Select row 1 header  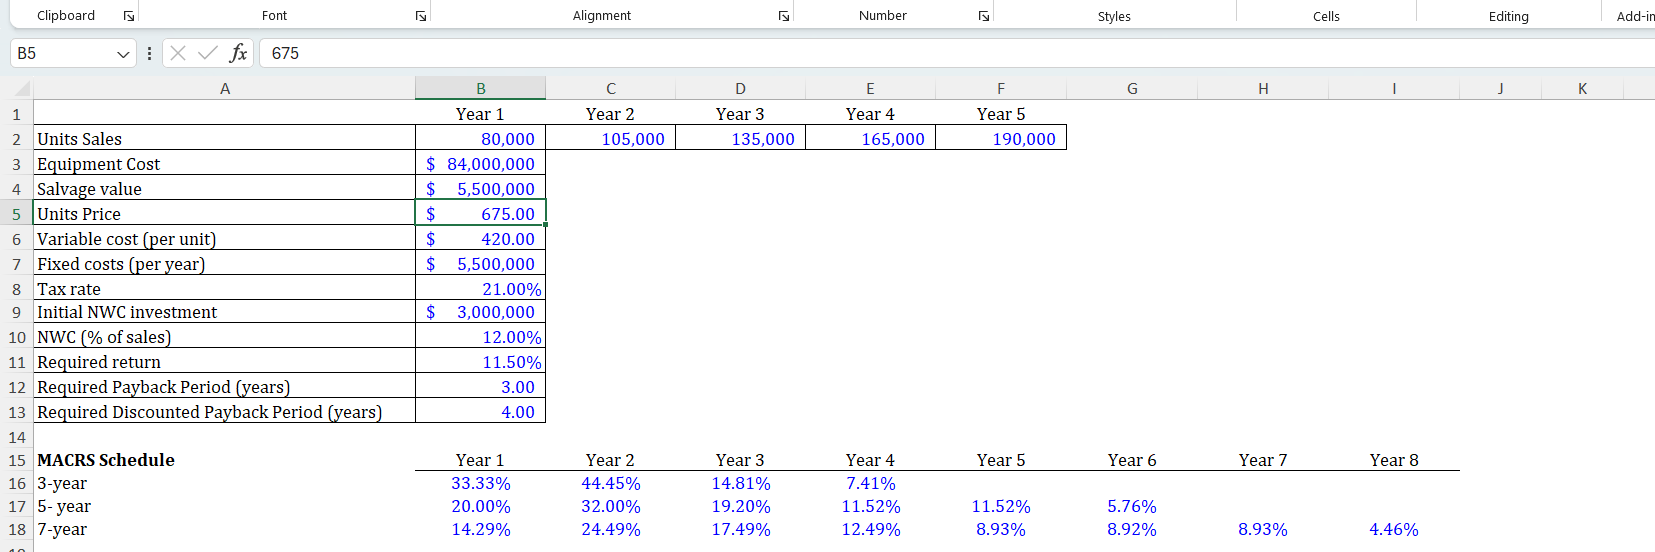click(16, 114)
